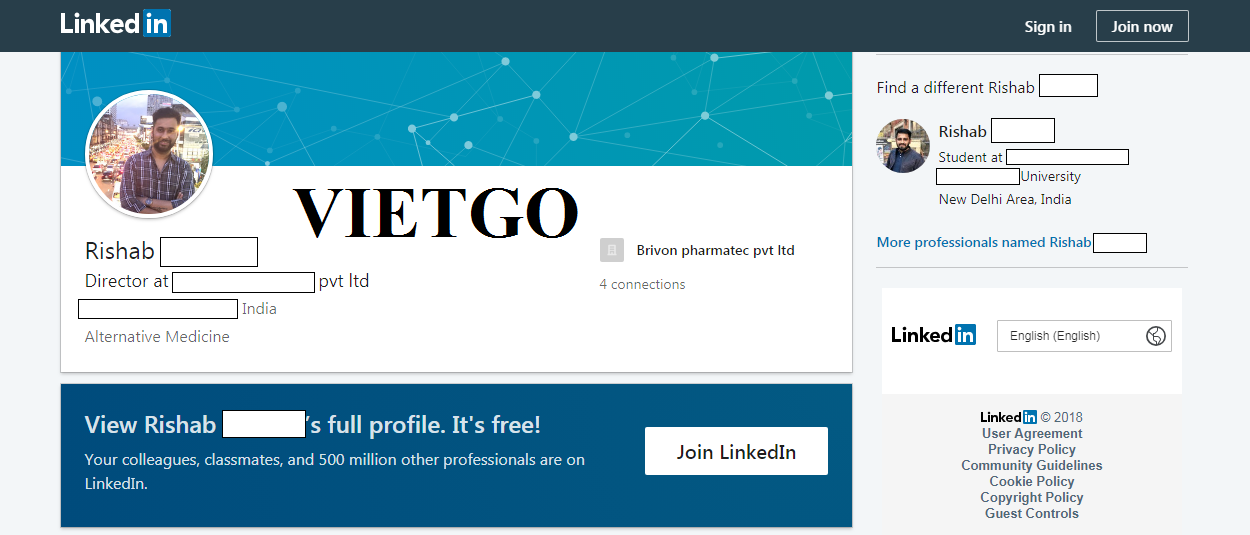Viewport: 1250px width, 535px height.
Task: Open the User Agreement link
Action: (x=1032, y=433)
